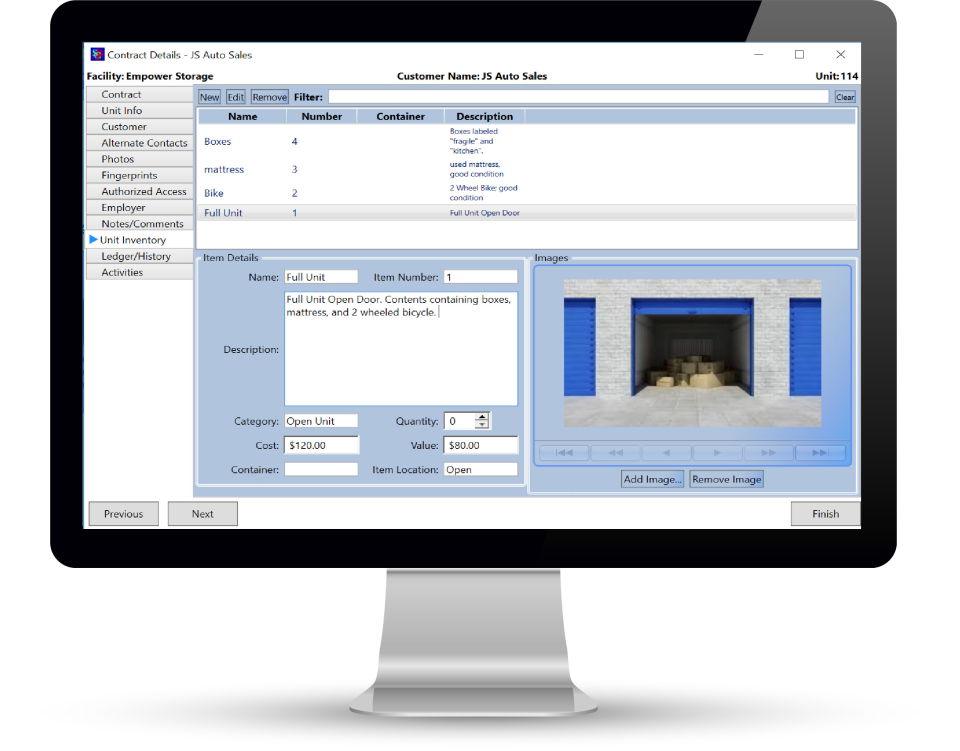The height and width of the screenshot is (751, 960).
Task: Click the New inventory item button
Action: [209, 97]
